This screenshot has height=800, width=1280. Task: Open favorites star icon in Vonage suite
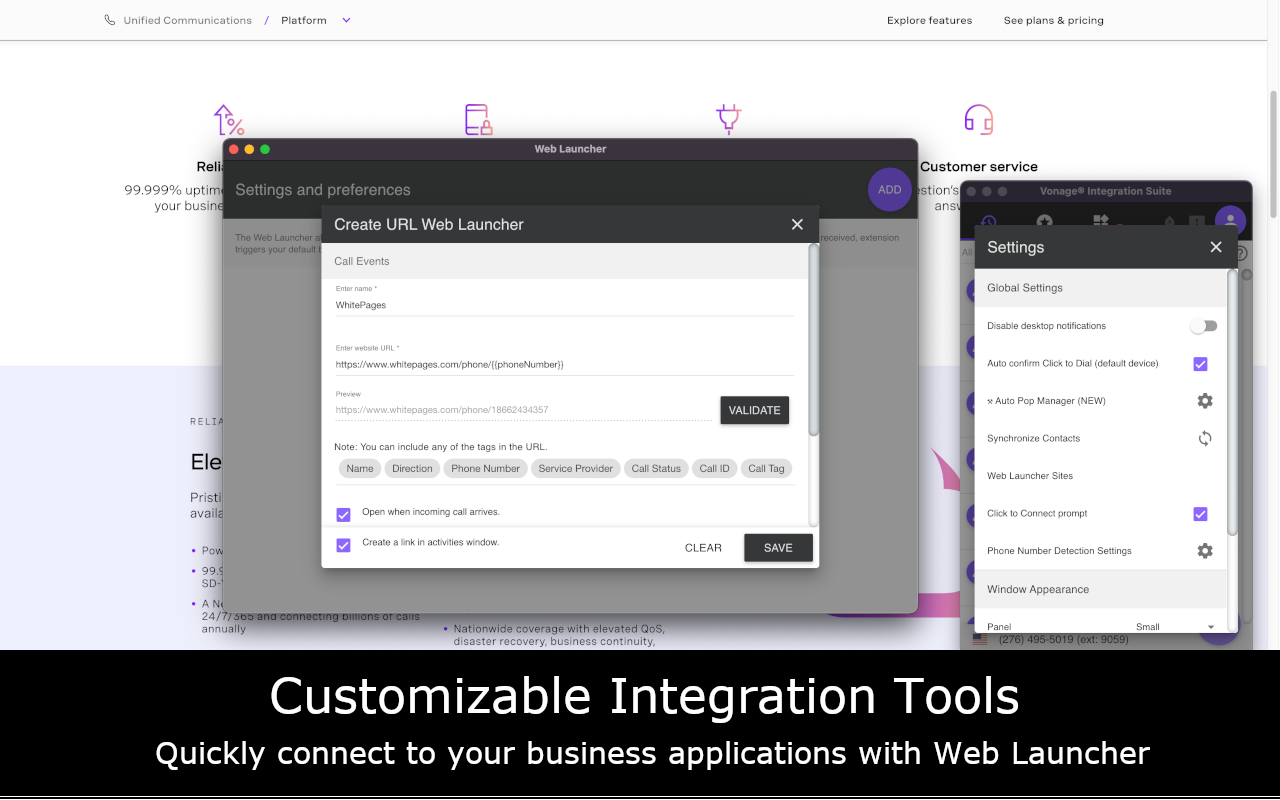[x=1044, y=222]
